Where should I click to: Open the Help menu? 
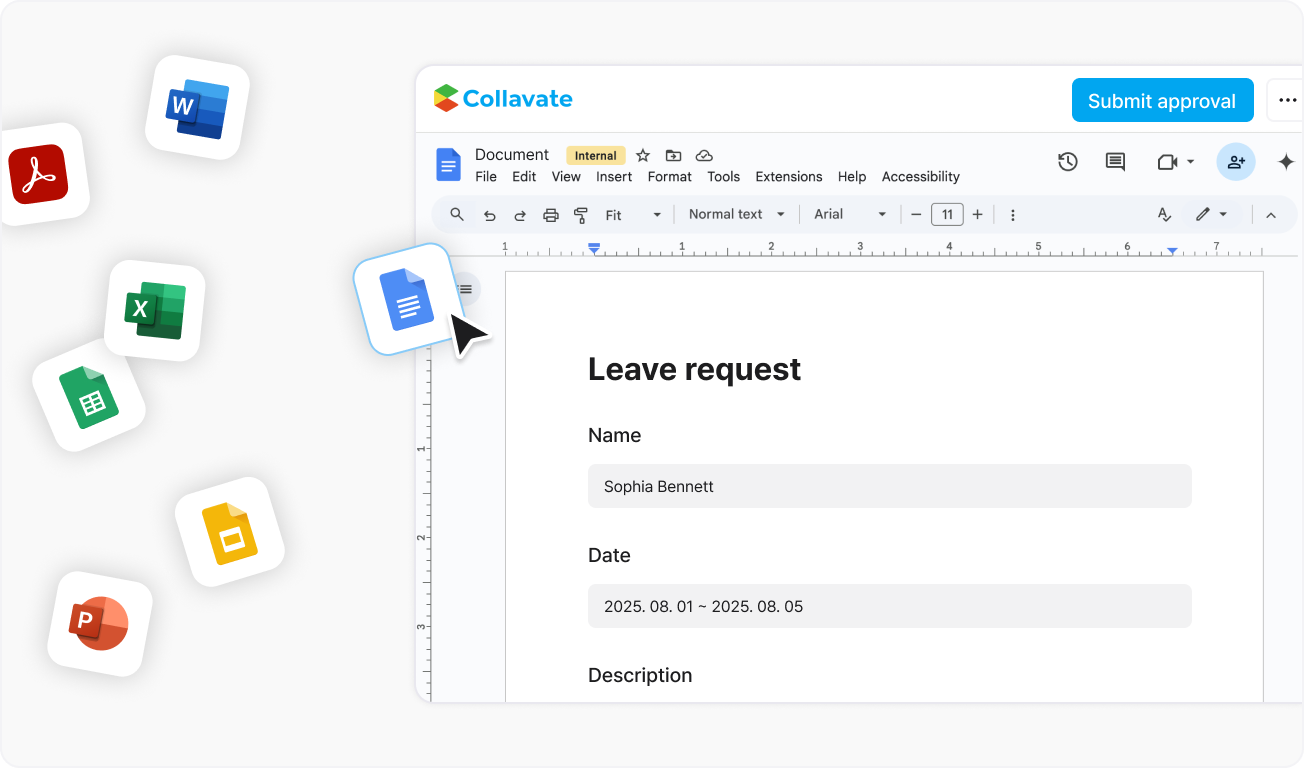[x=852, y=177]
